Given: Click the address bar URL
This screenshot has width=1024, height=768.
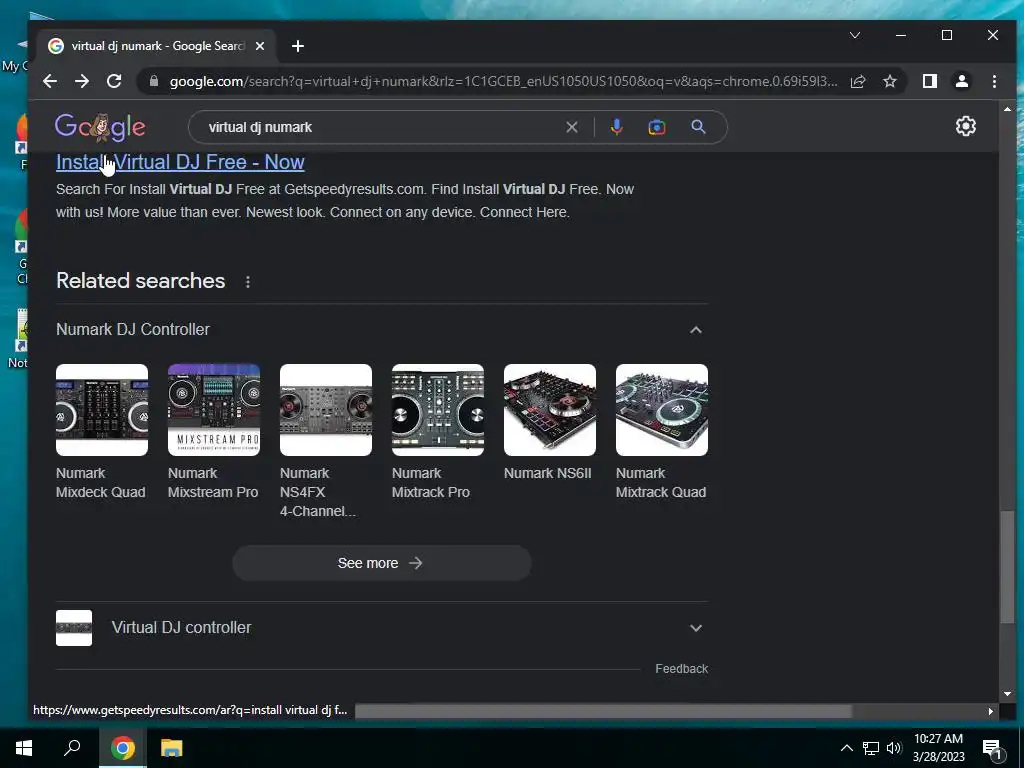Looking at the screenshot, I should tap(503, 82).
